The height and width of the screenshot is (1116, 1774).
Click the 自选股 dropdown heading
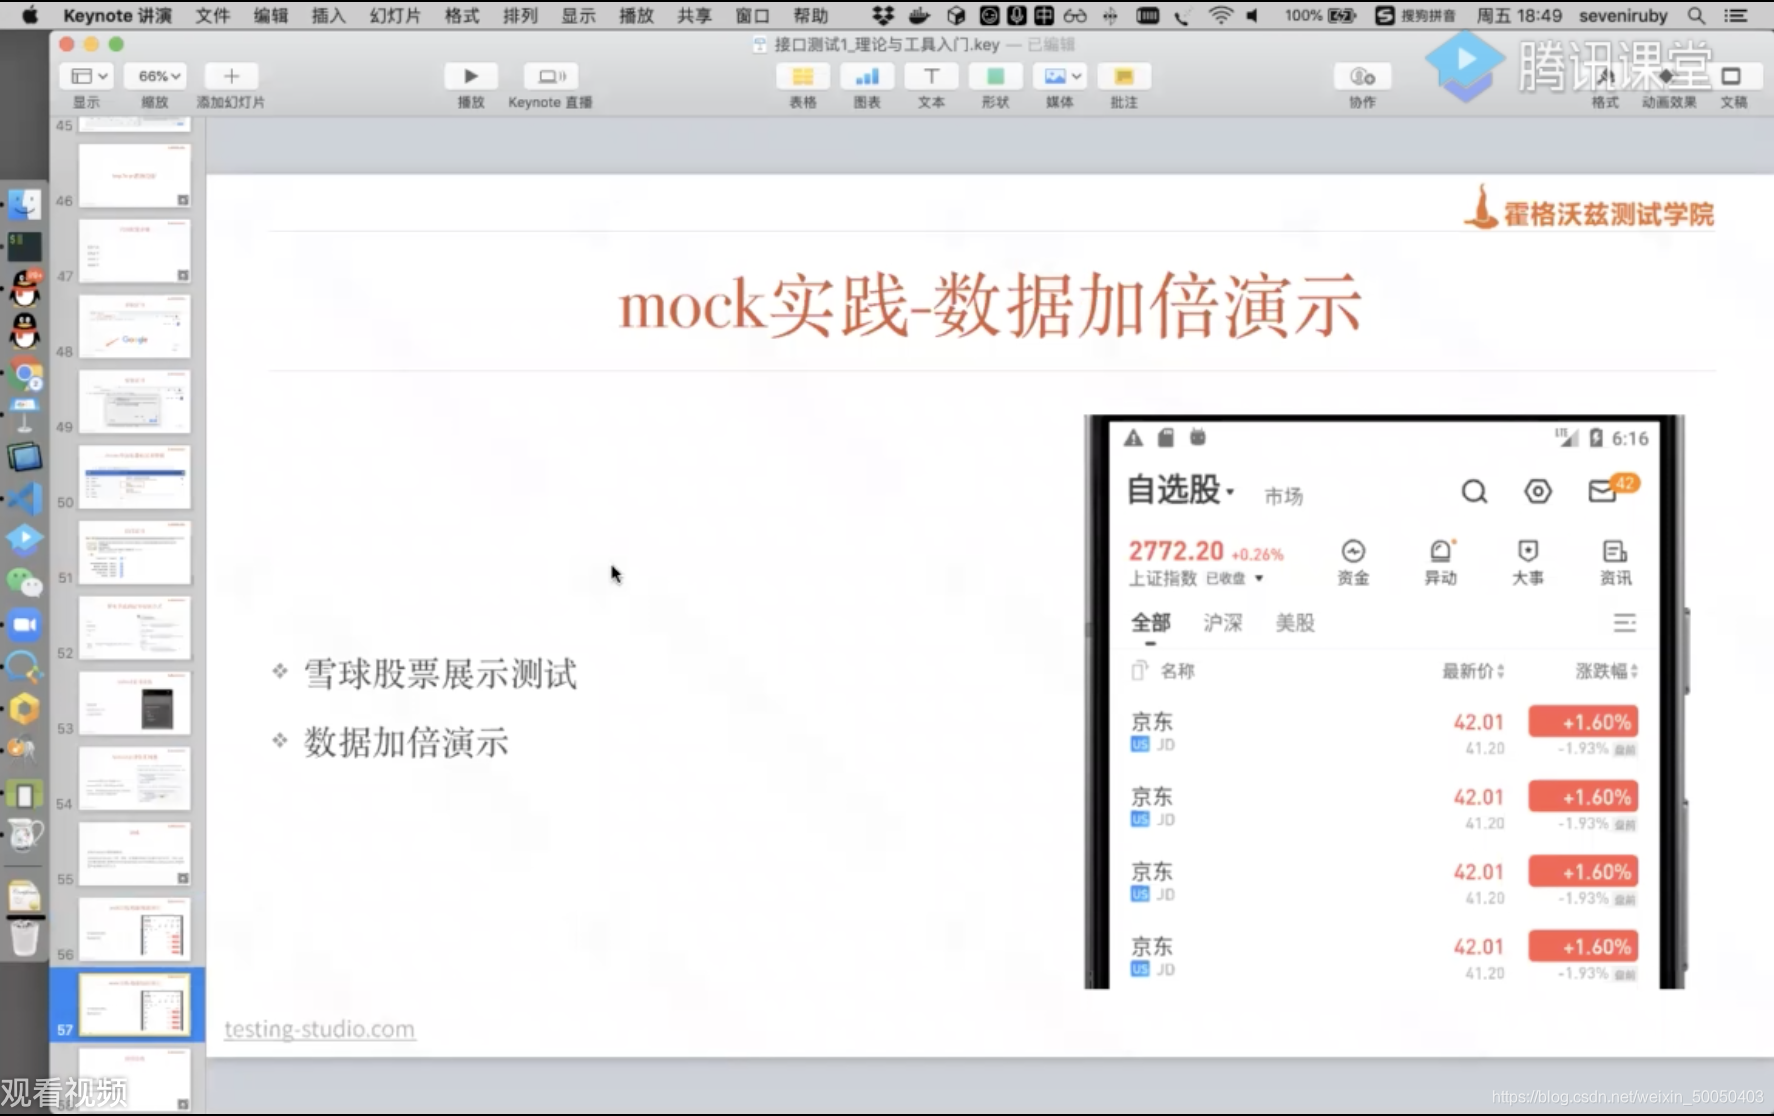(x=1180, y=491)
